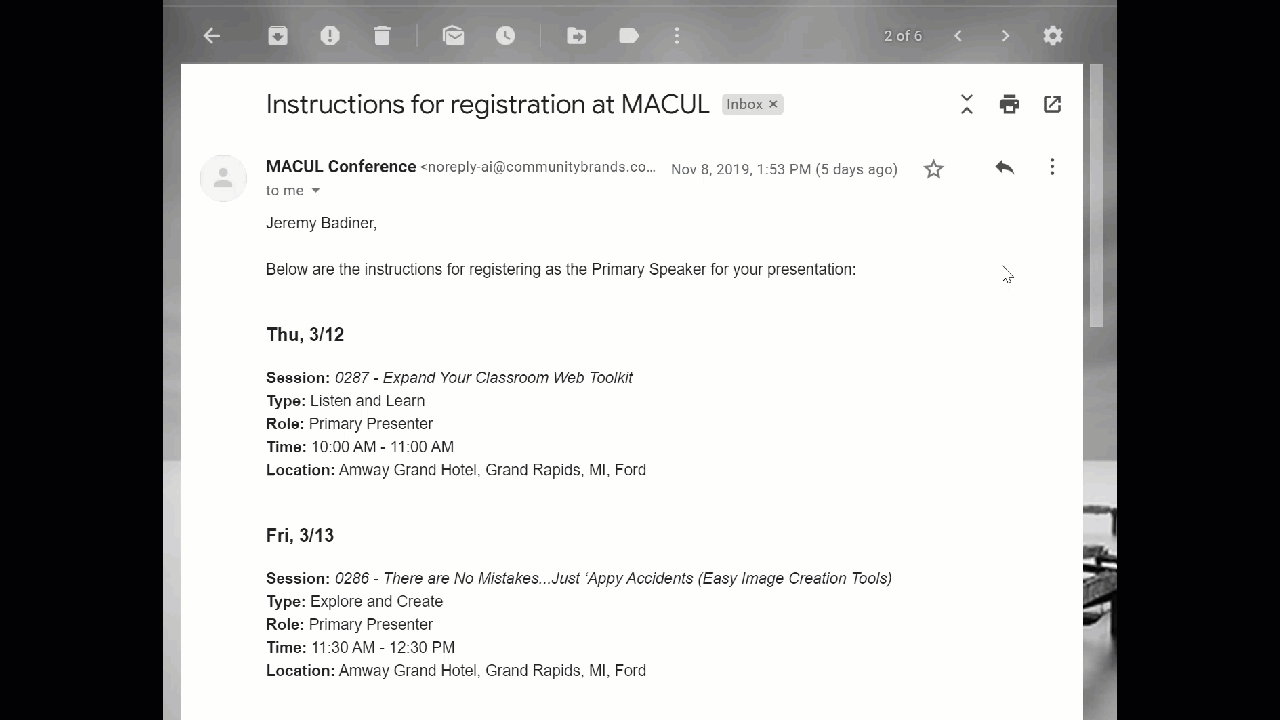The image size is (1280, 720).
Task: Mark the message as unread
Action: (x=454, y=36)
